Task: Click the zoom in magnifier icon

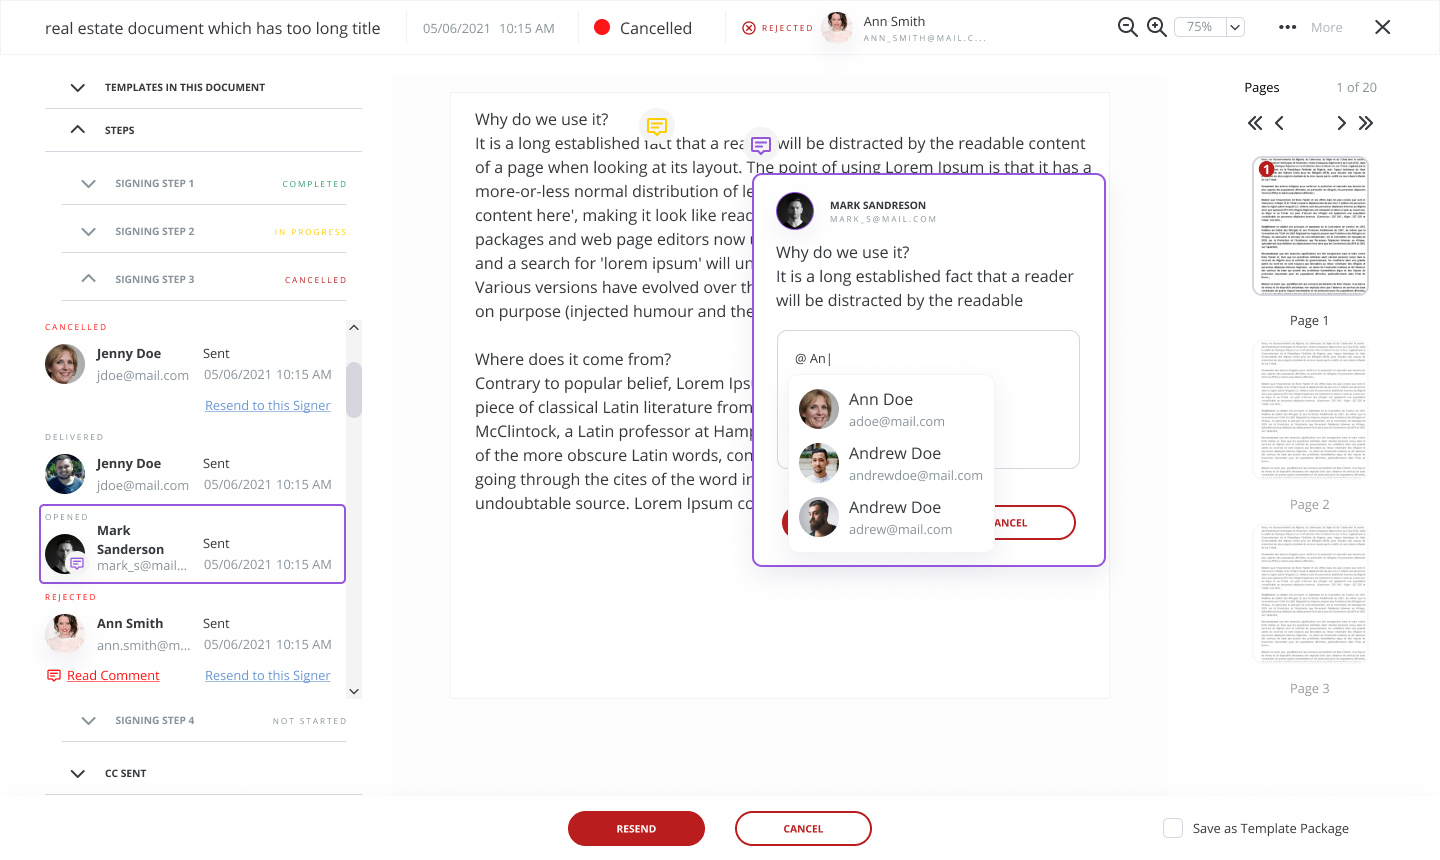Action: tap(1157, 28)
